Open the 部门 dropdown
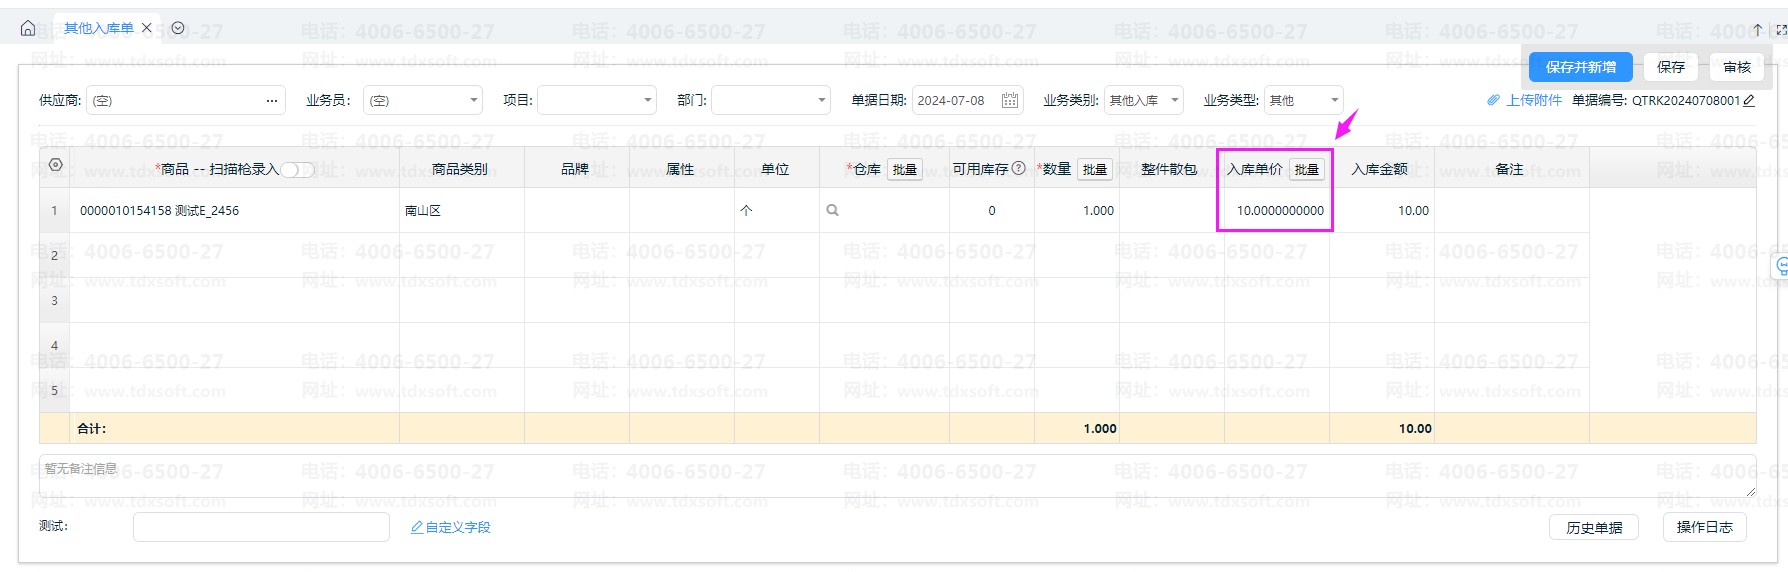1788x572 pixels. 821,101
